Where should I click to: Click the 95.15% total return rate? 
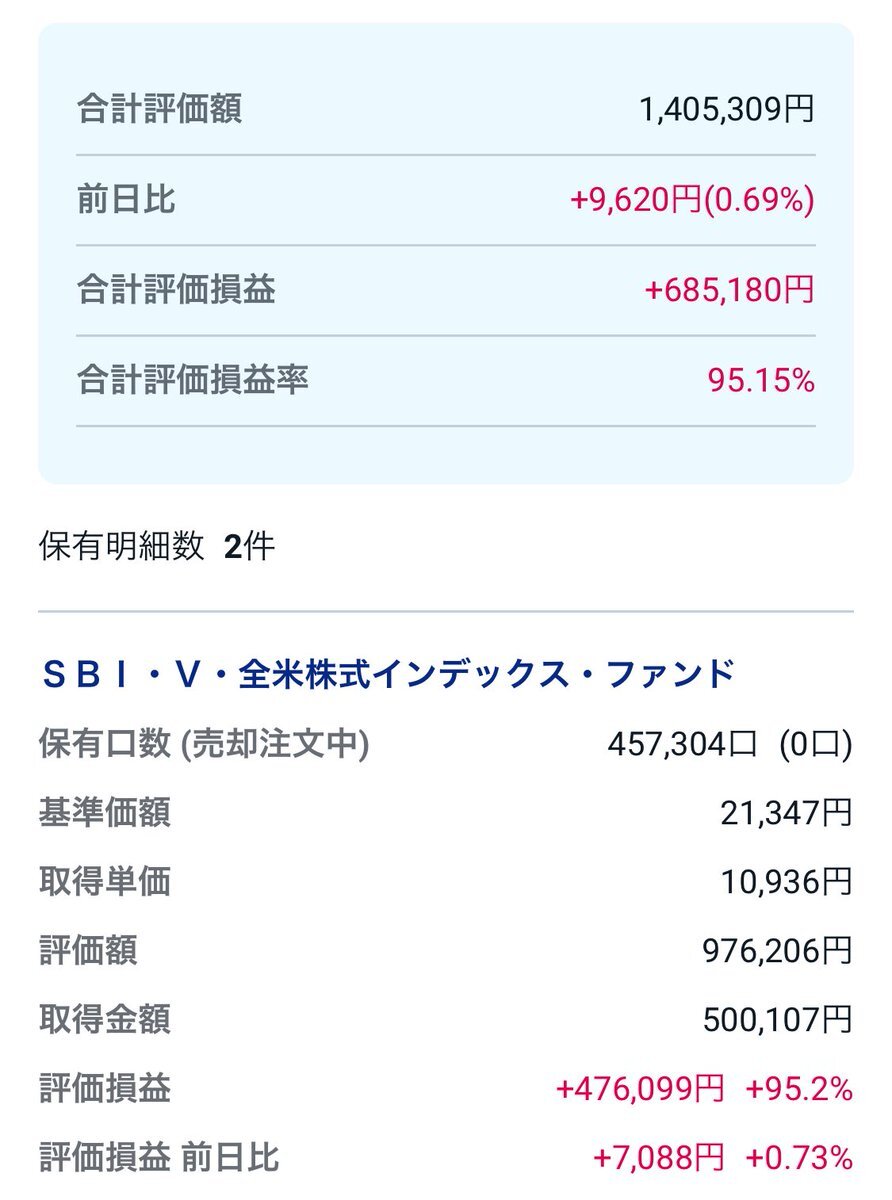pos(762,380)
